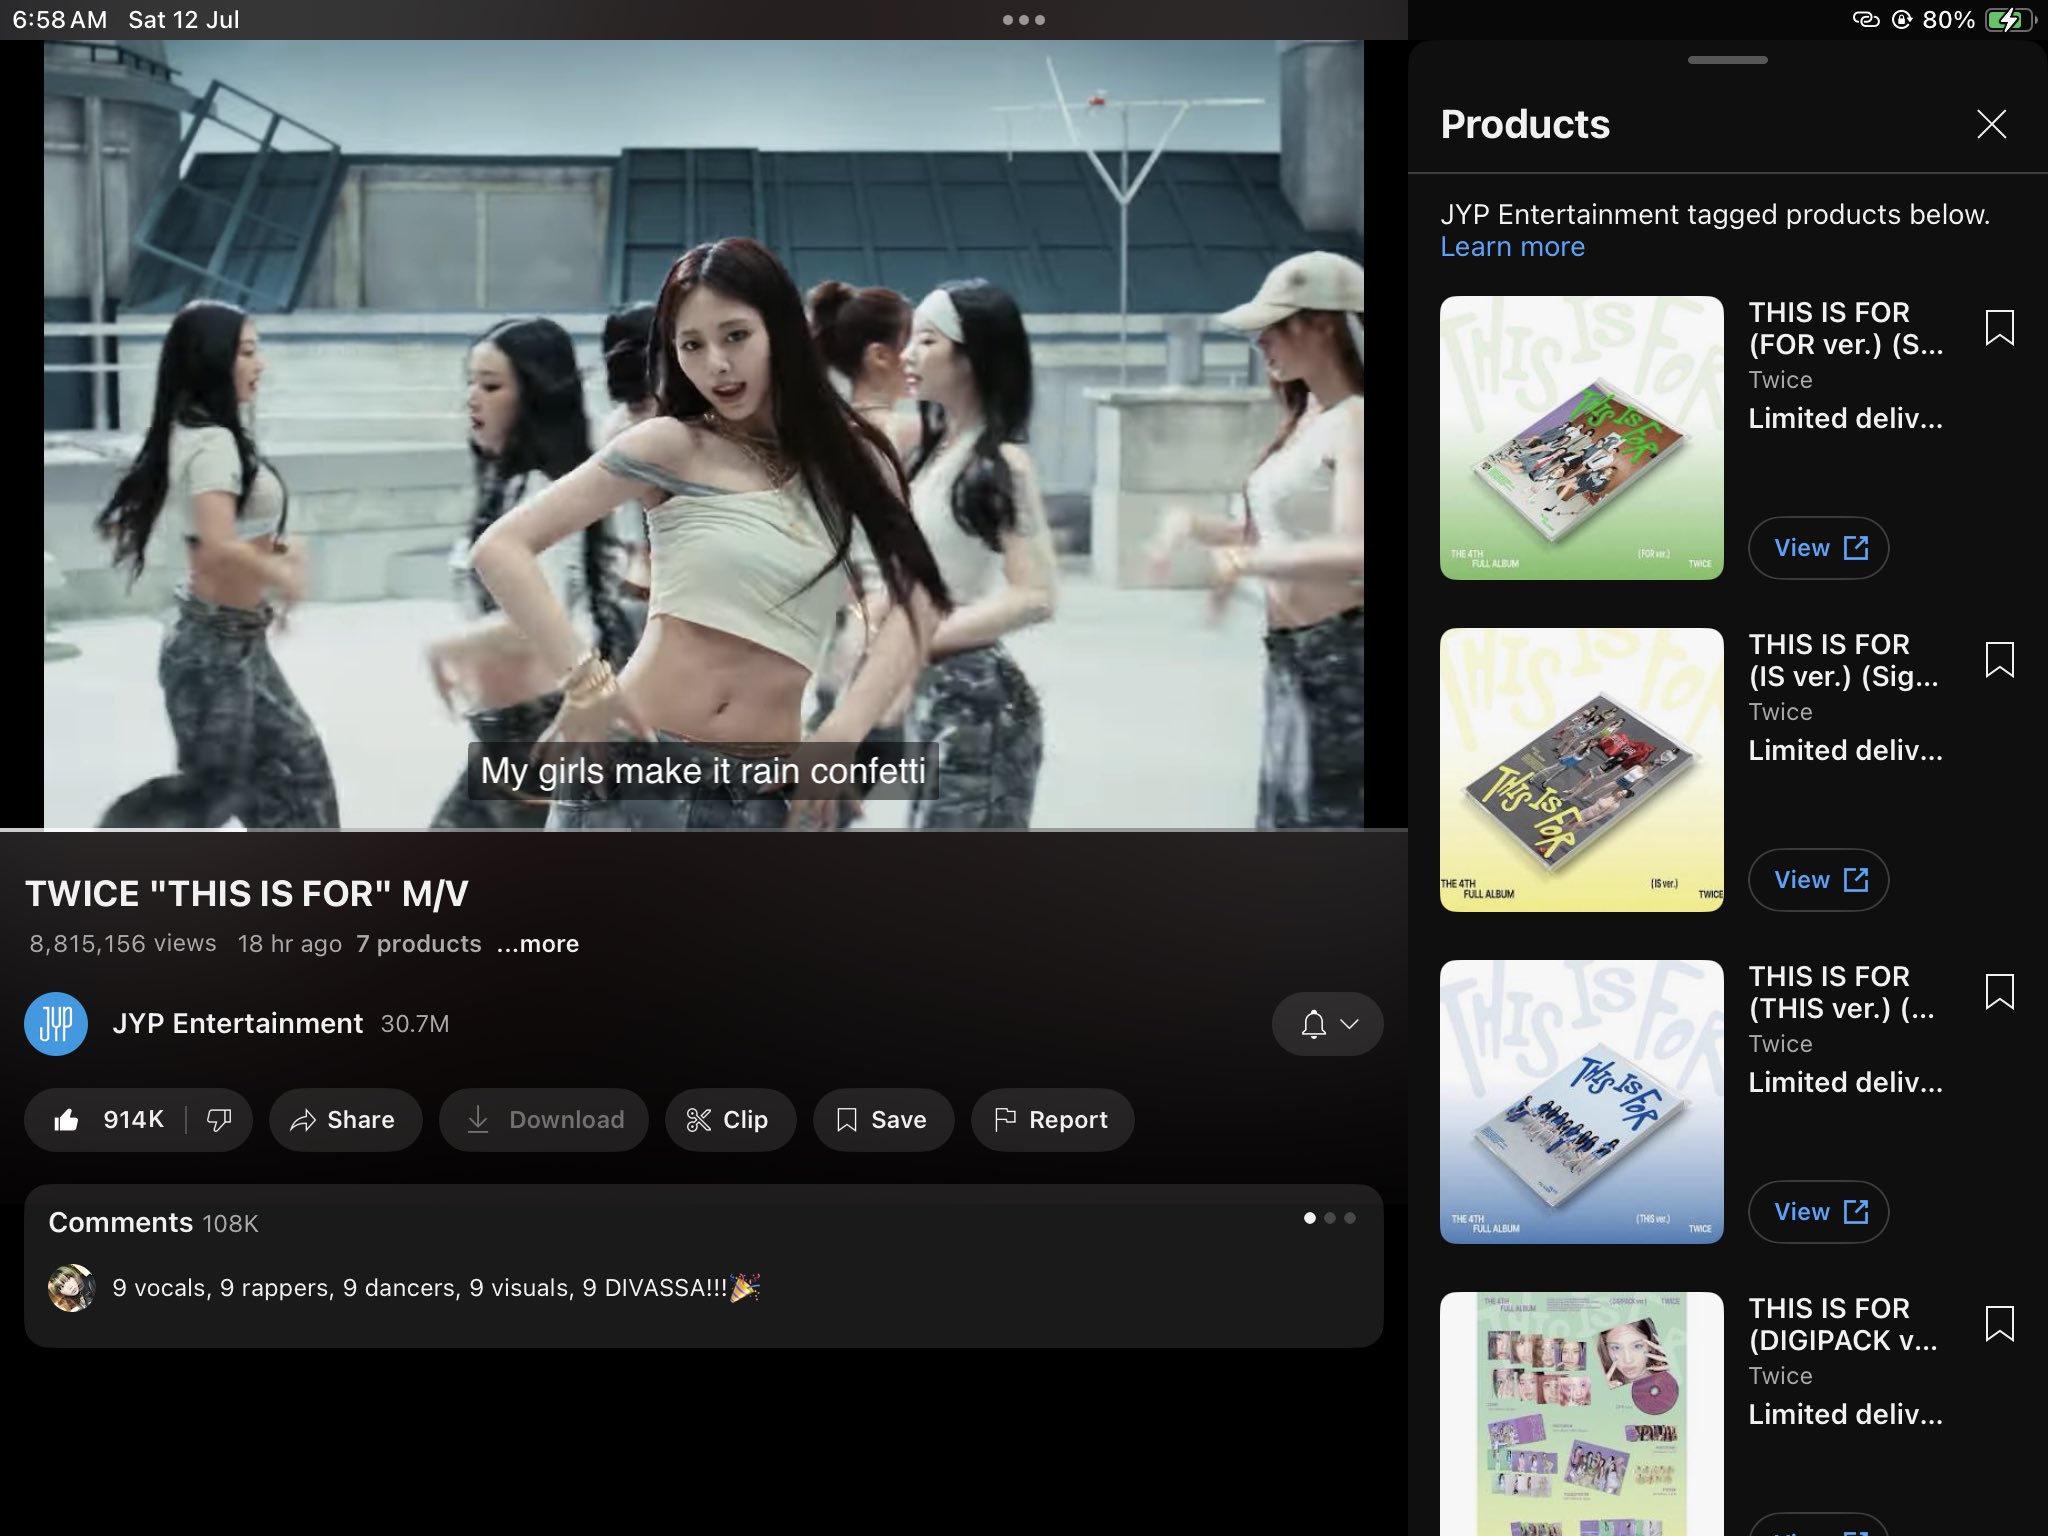Viewport: 2048px width, 1536px height.
Task: Open Clip scissors tool
Action: coord(730,1120)
